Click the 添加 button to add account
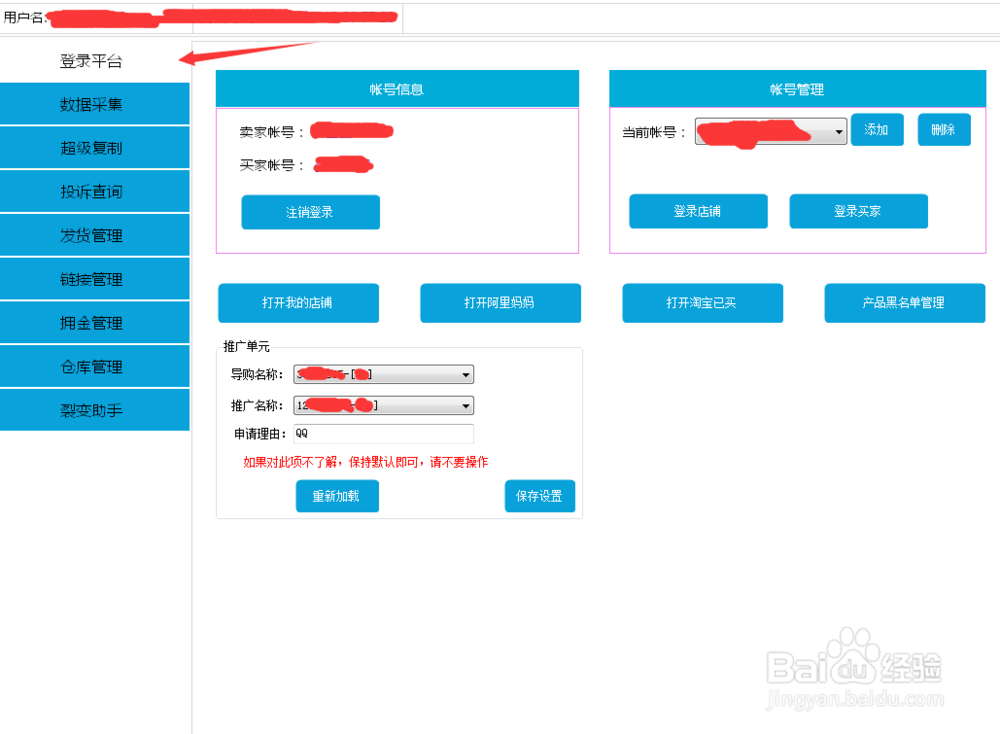1000x734 pixels. (877, 129)
